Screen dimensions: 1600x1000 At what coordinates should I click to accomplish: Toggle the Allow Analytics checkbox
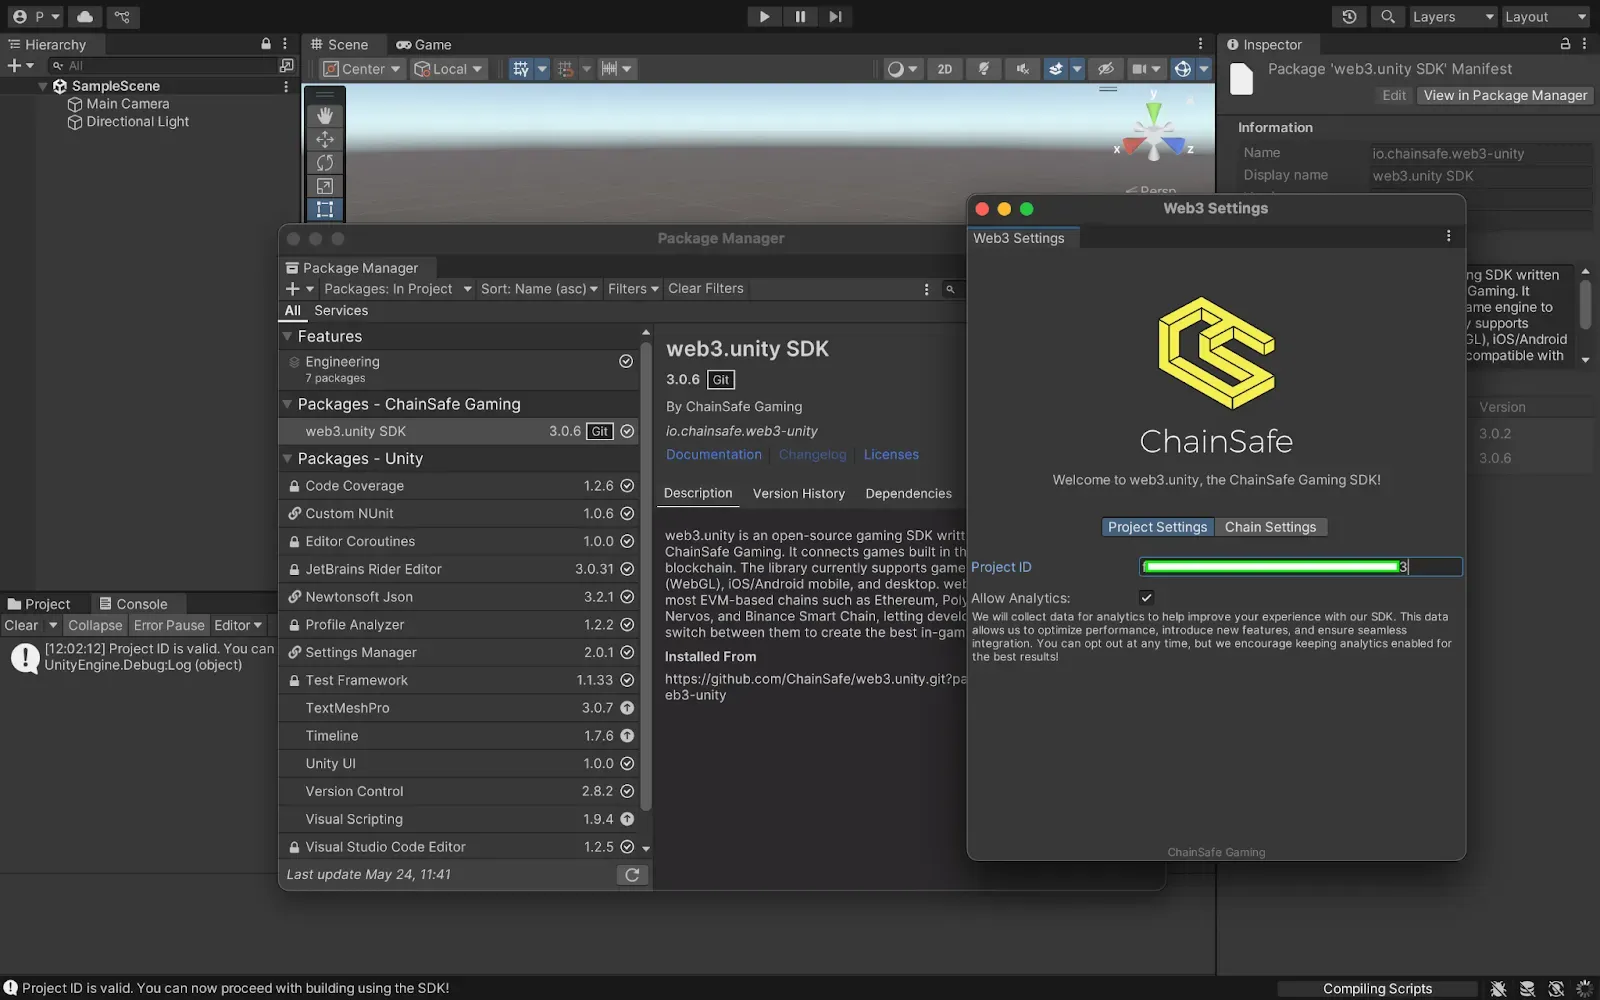(x=1147, y=598)
